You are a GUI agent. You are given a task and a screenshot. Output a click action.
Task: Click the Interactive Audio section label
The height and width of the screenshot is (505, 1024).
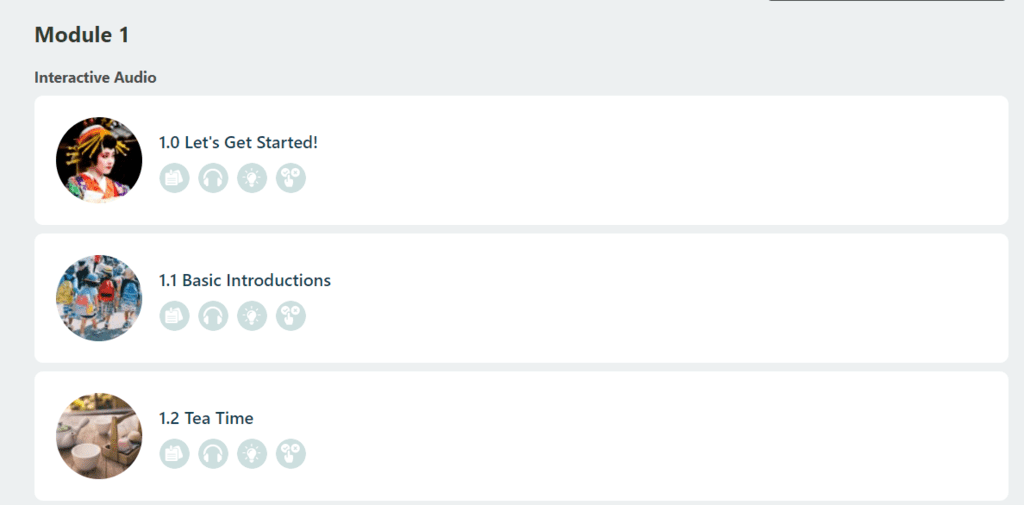click(x=95, y=77)
